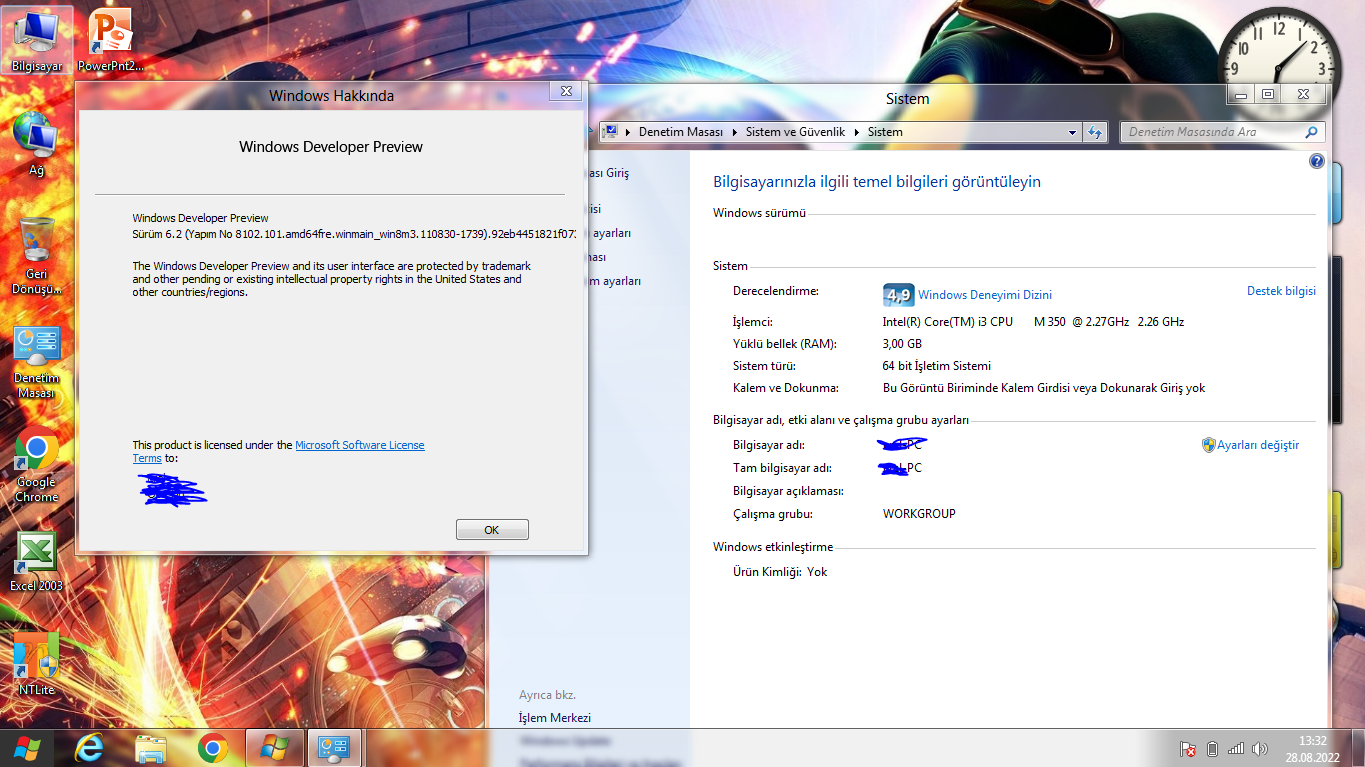Click the show desktop button on taskbar
The width and height of the screenshot is (1365, 767).
[x=1358, y=748]
